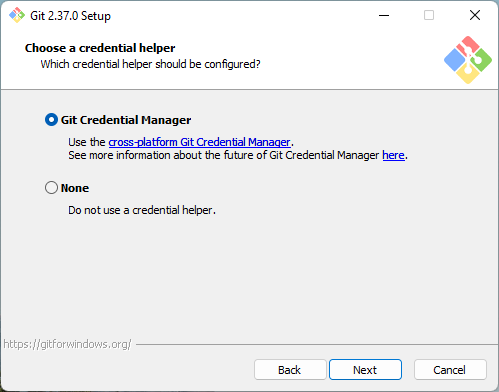Click the 'Which credential helper should be configured?' subtitle
The height and width of the screenshot is (392, 499).
150,64
